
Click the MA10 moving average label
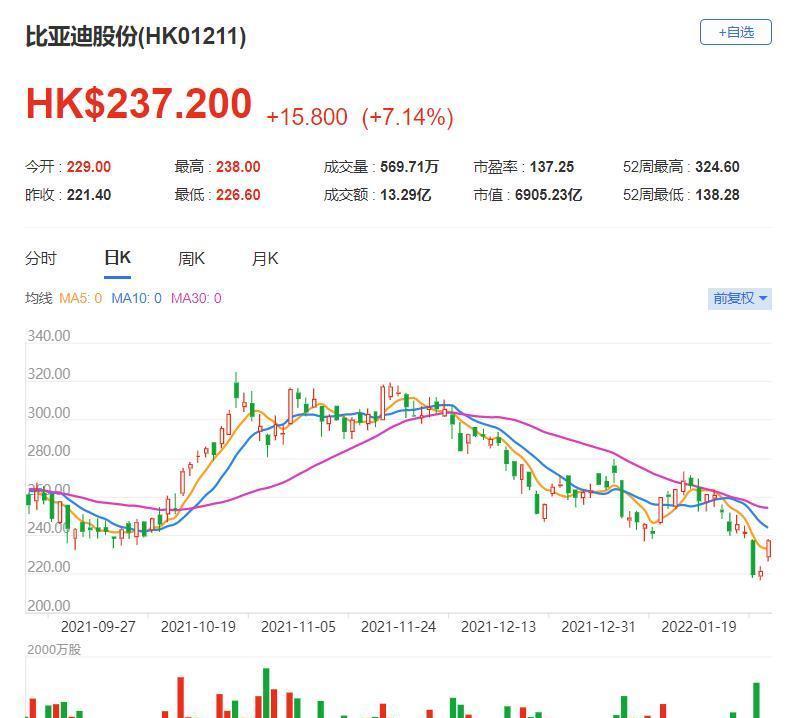click(x=136, y=298)
